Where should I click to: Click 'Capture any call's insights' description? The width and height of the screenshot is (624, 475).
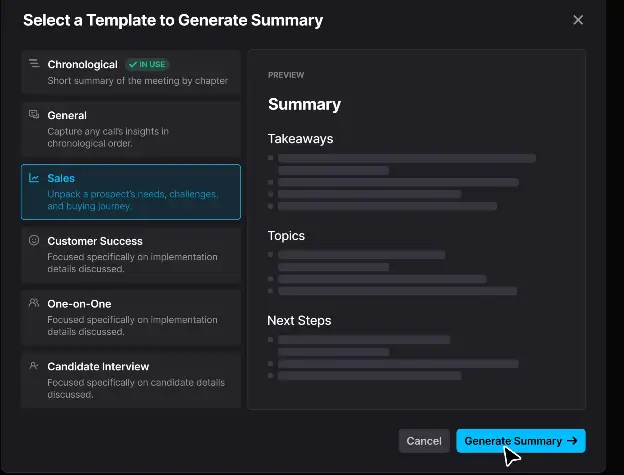coord(108,137)
